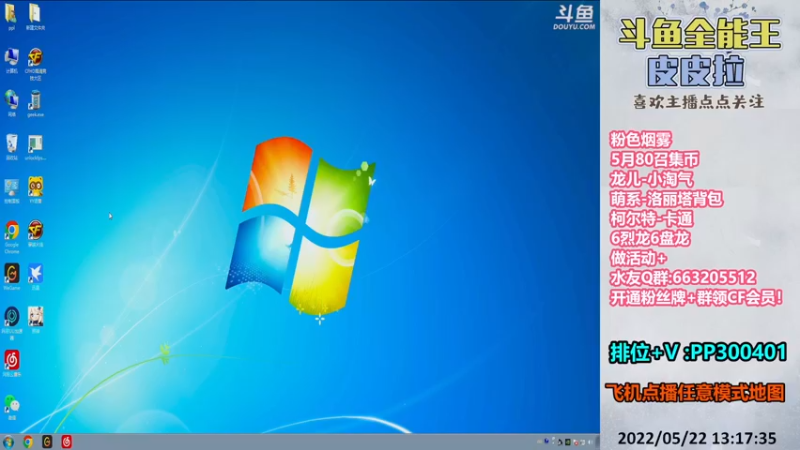The width and height of the screenshot is (800, 450).
Task: Select the Computer desktop icon
Action: (11, 60)
